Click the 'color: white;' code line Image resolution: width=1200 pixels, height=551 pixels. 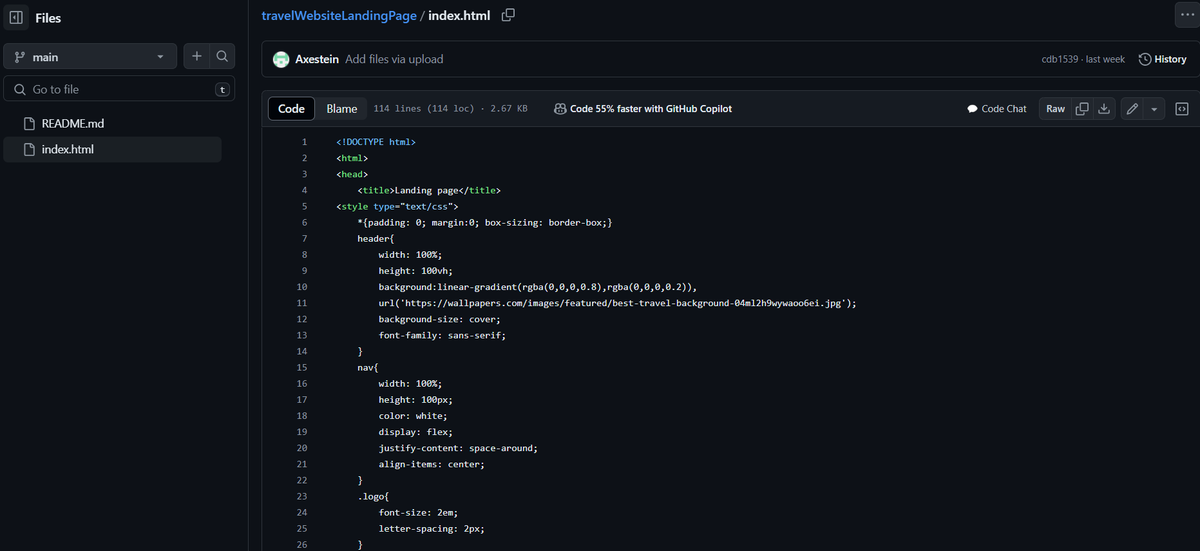pyautogui.click(x=413, y=416)
